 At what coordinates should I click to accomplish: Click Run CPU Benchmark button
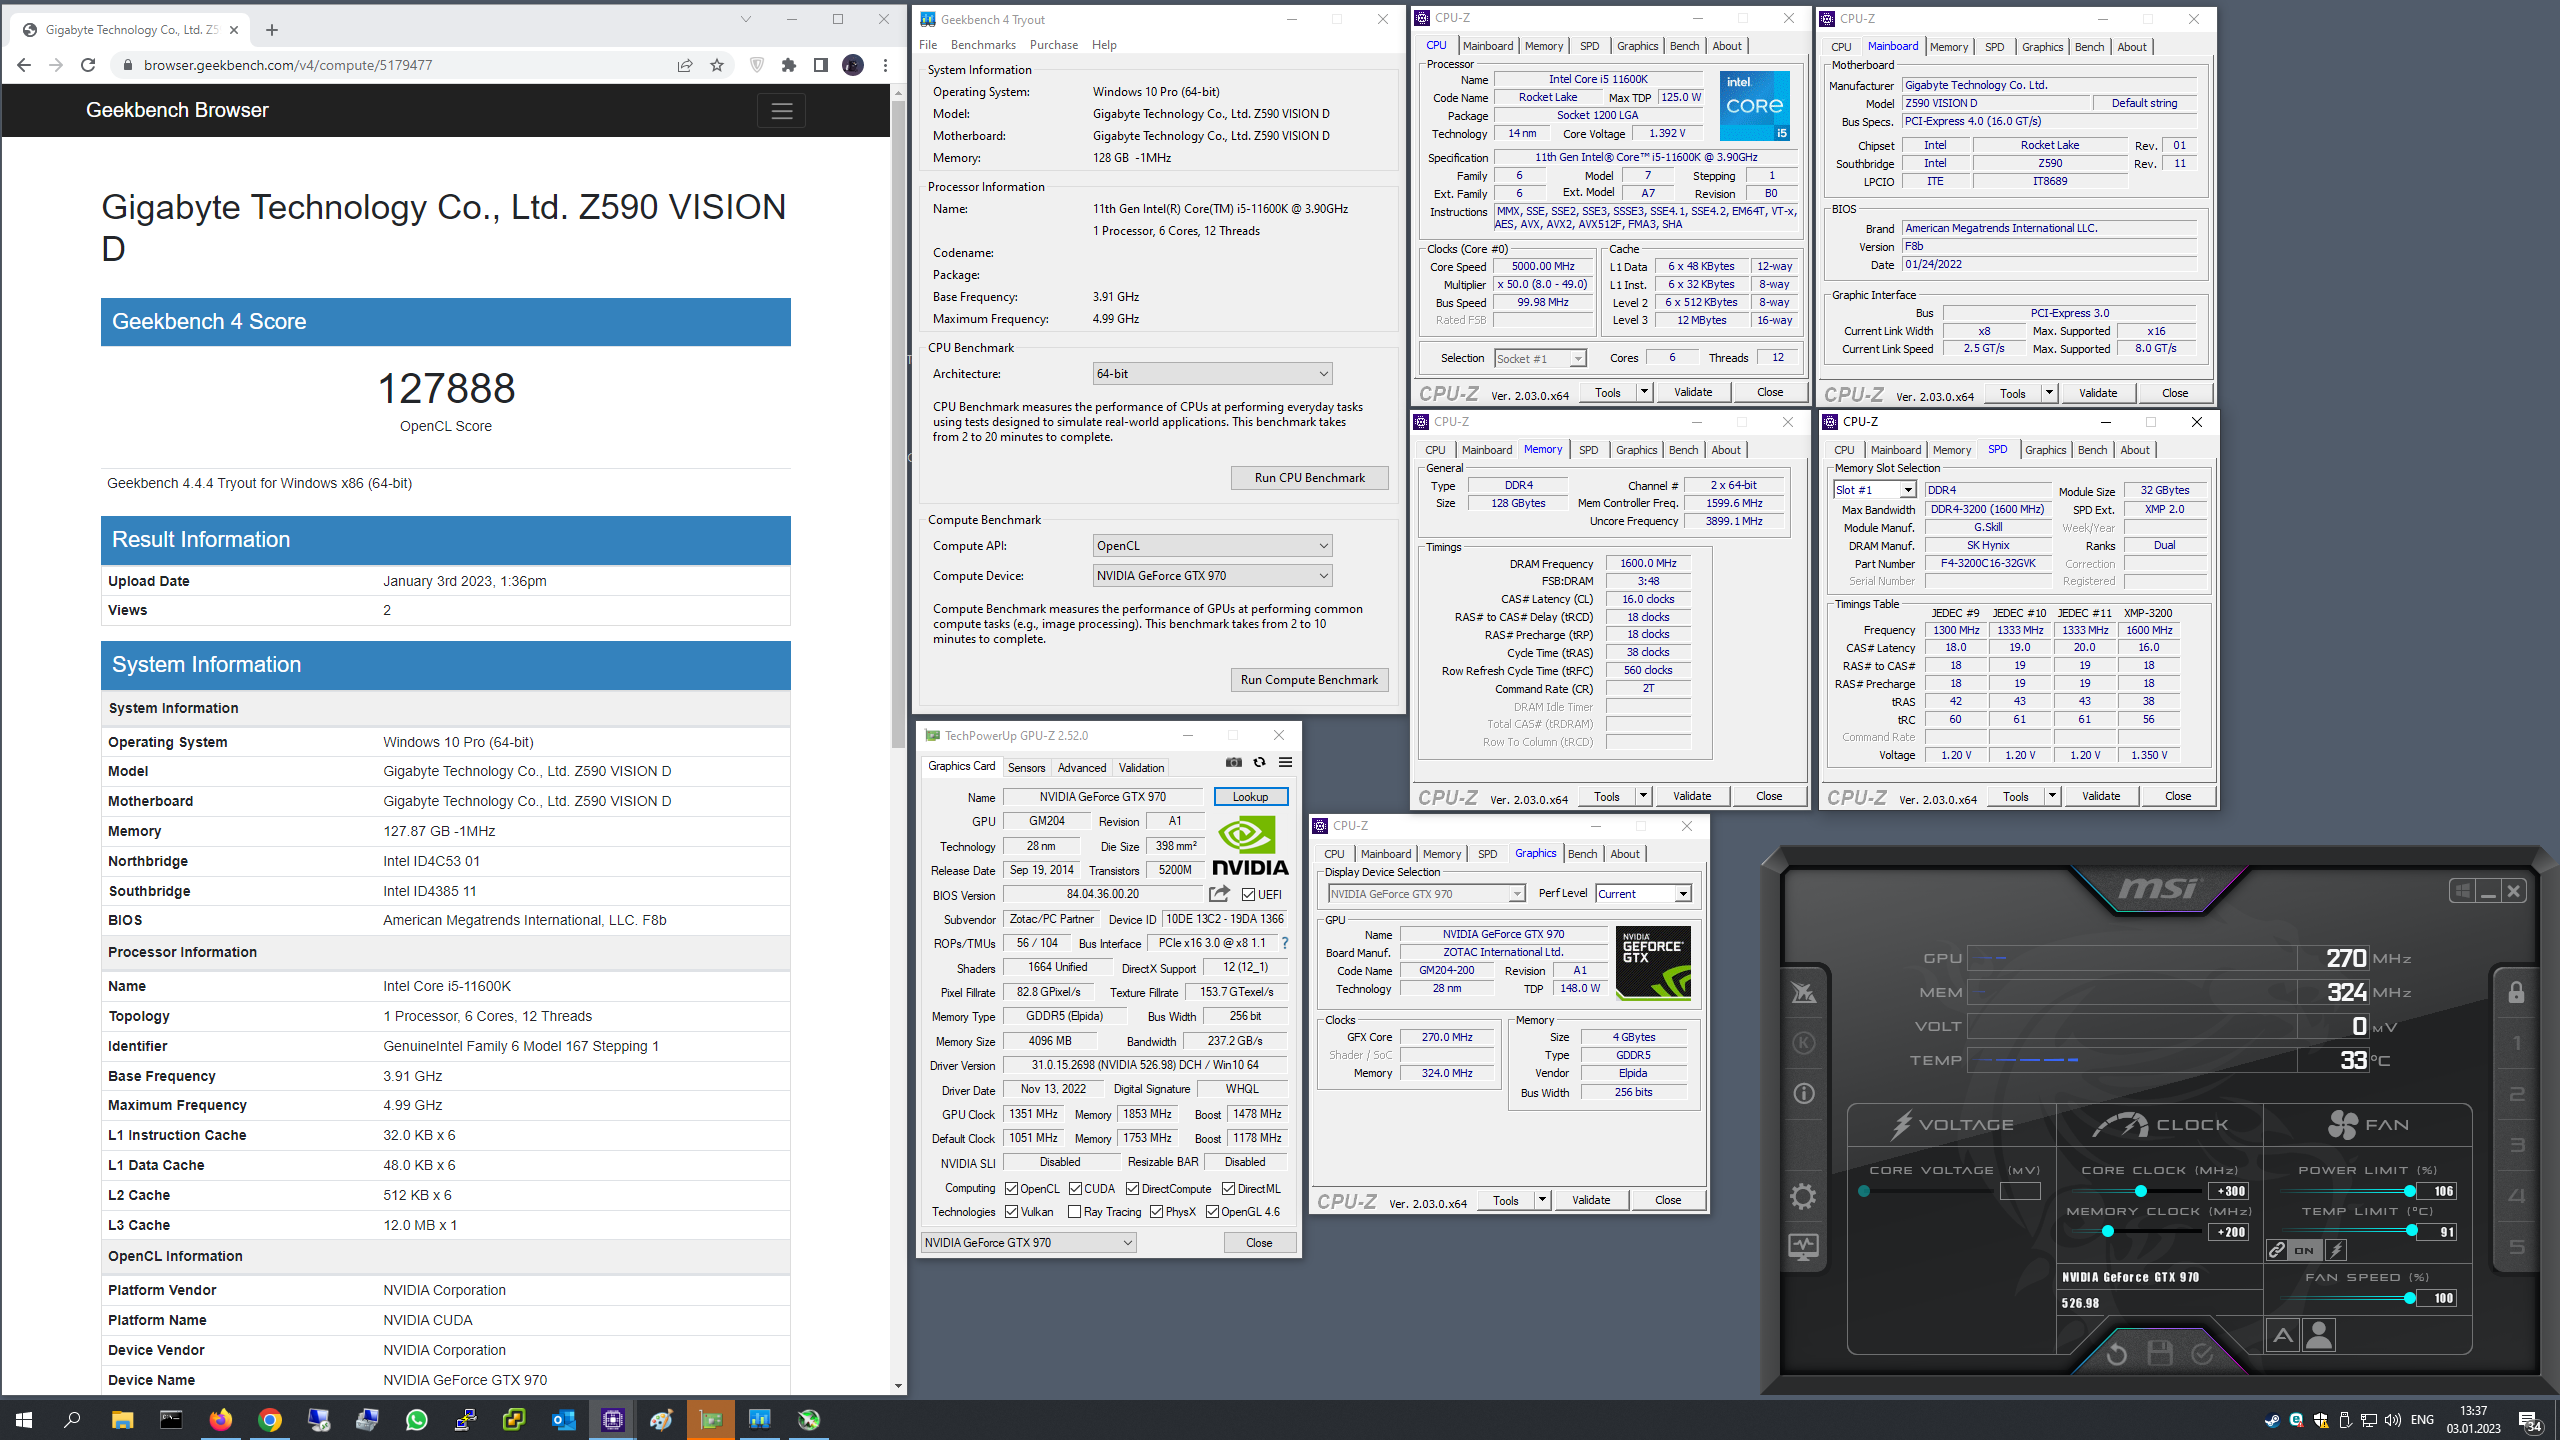click(1309, 478)
